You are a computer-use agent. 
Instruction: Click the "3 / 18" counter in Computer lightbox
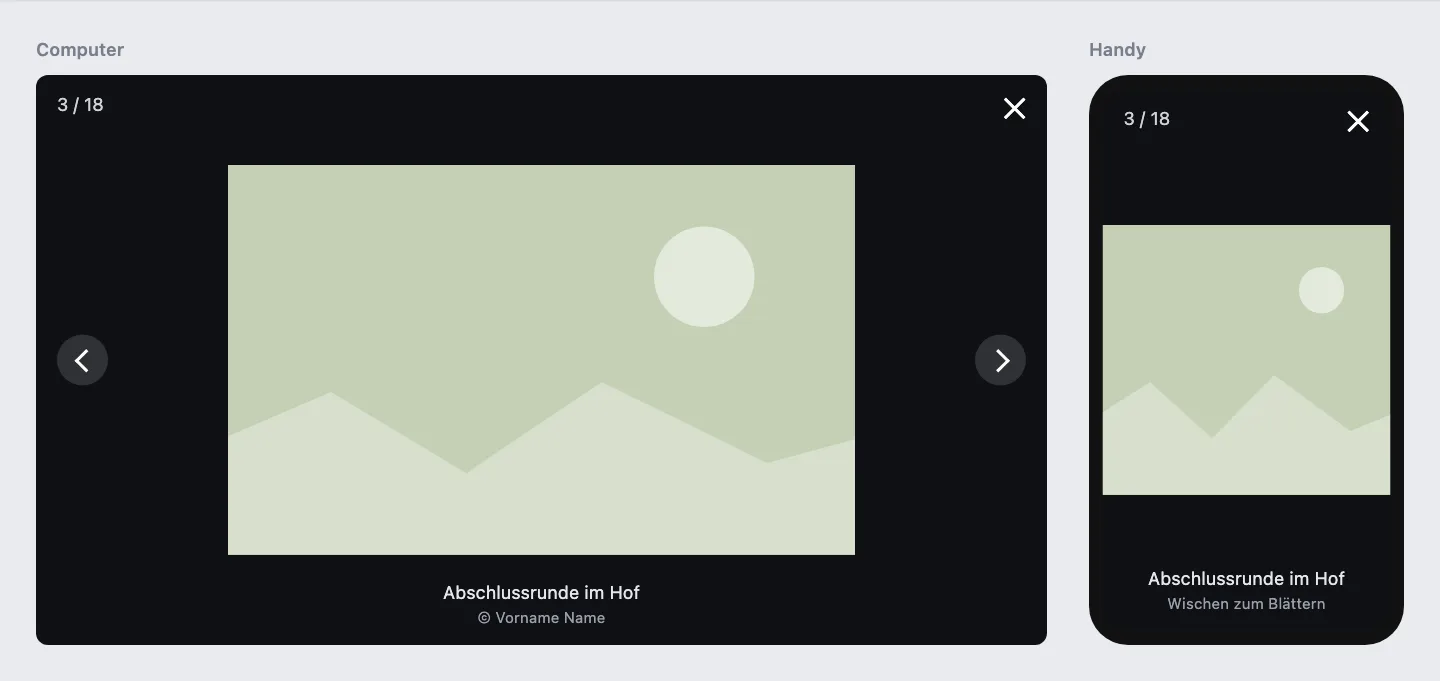click(x=81, y=105)
